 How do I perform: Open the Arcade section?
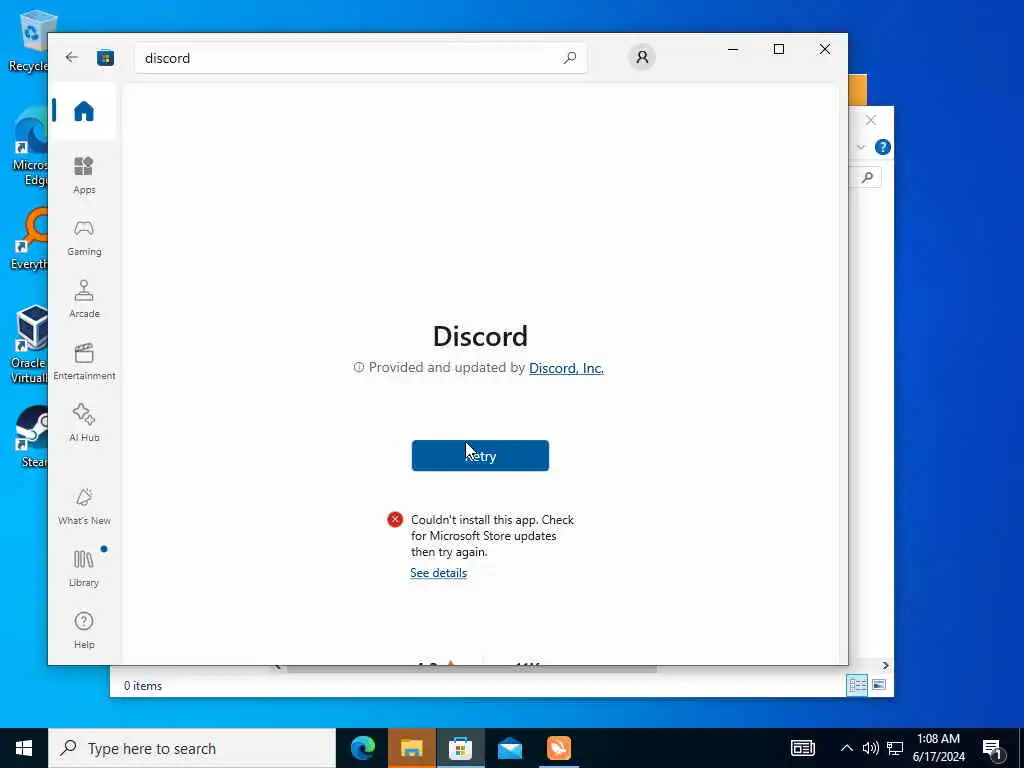pyautogui.click(x=84, y=300)
